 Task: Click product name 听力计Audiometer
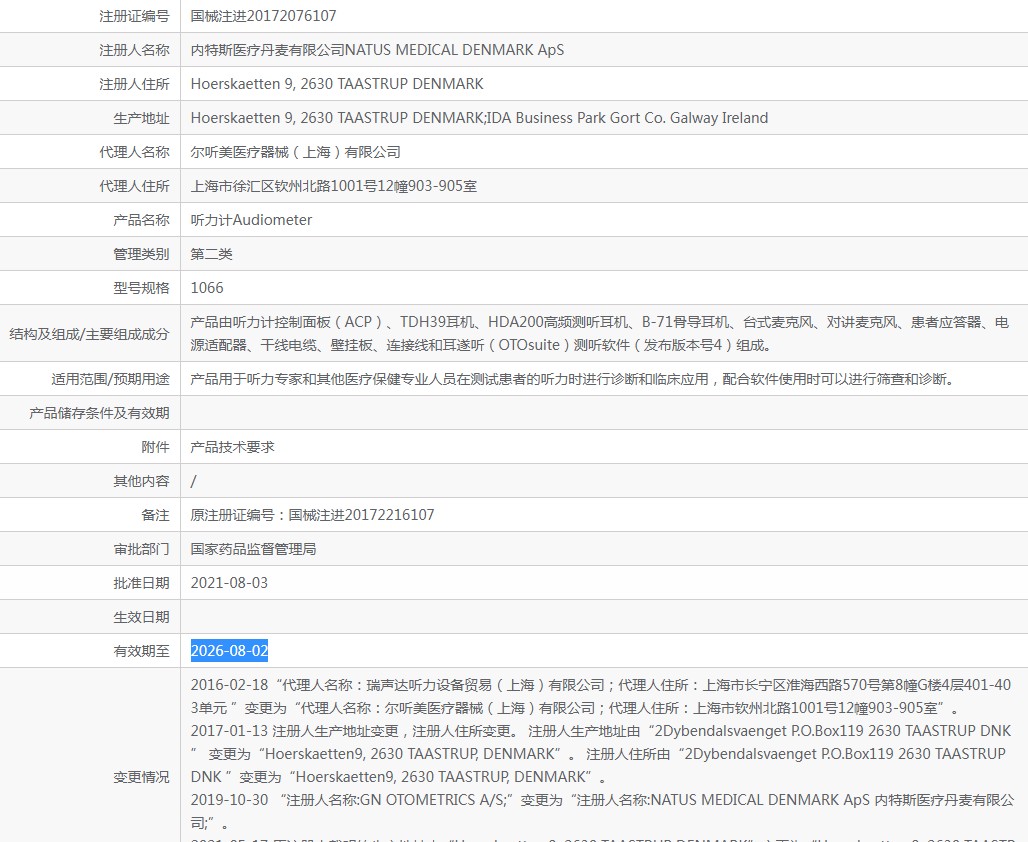coord(251,220)
